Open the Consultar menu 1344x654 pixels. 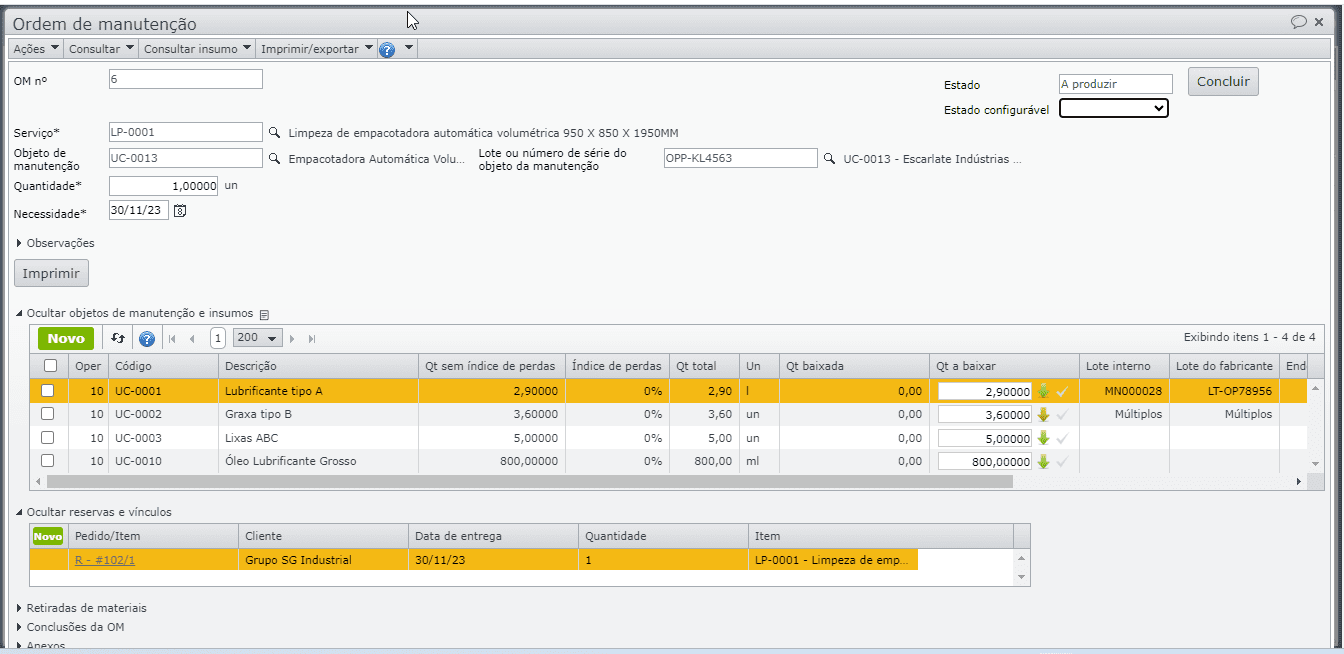coord(101,49)
